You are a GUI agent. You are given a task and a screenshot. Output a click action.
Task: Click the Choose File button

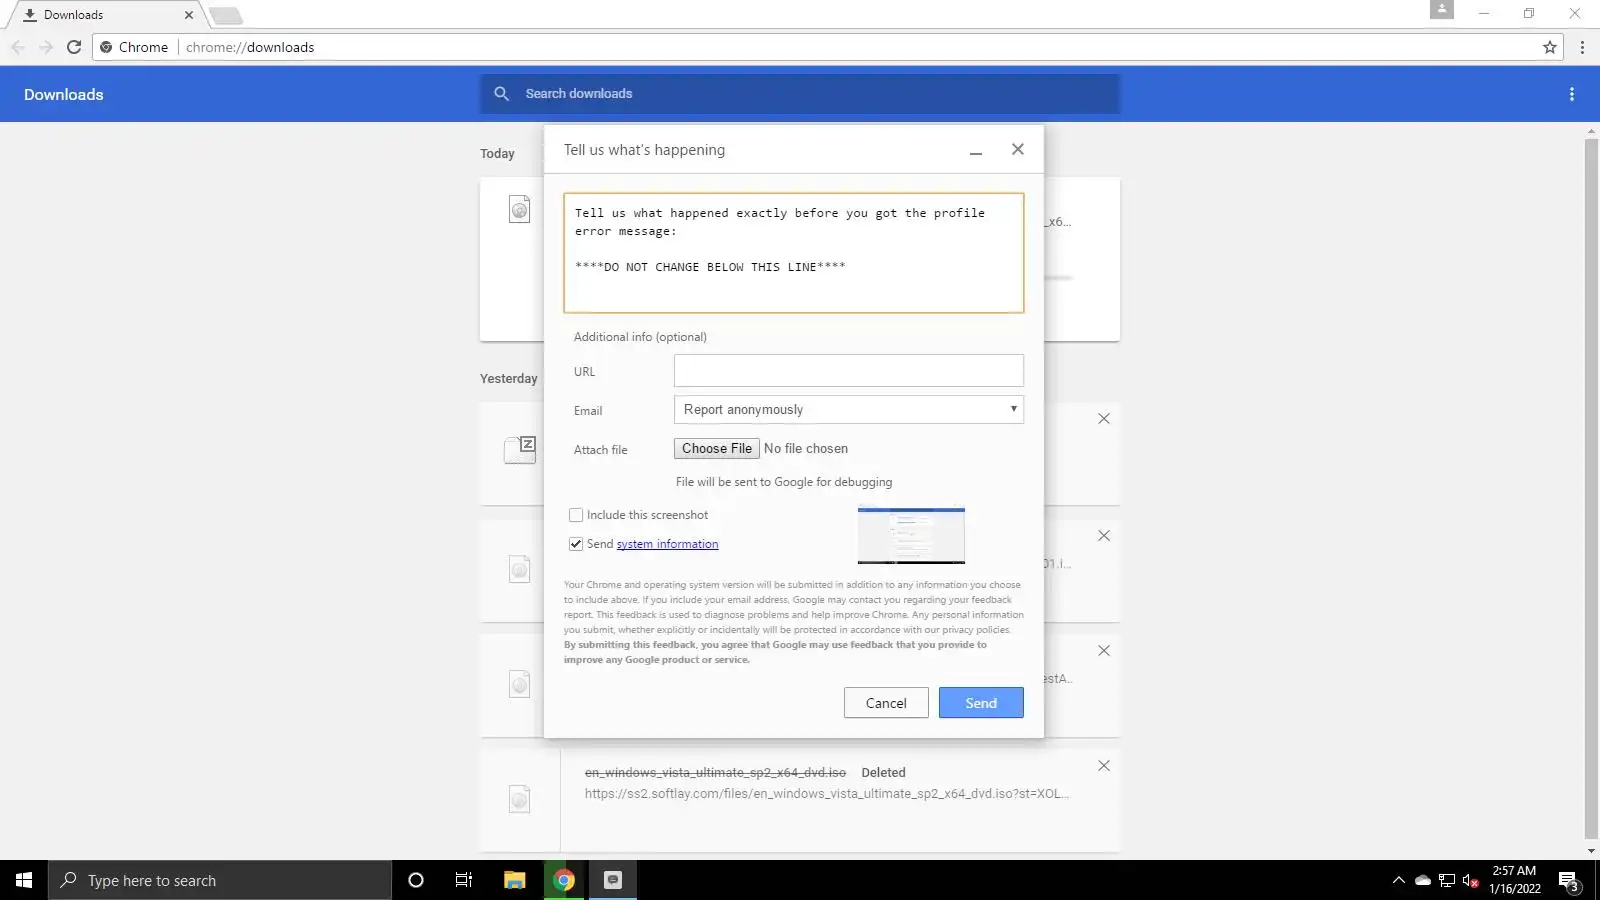coord(717,449)
